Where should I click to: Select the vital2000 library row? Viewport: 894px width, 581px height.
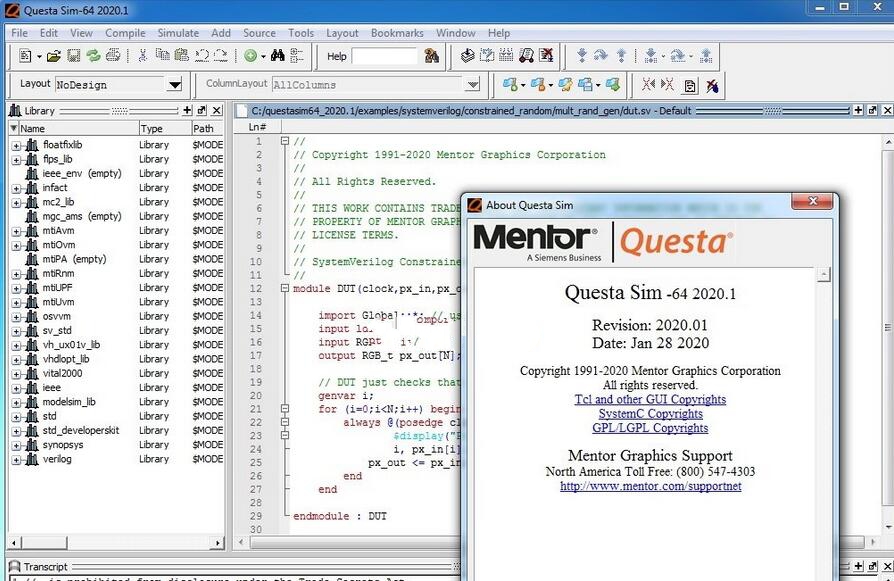click(116, 373)
